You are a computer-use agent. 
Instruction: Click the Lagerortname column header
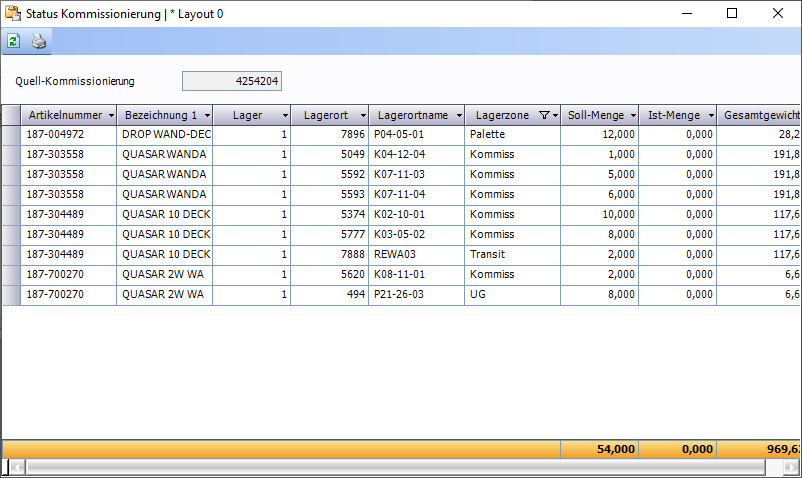(x=414, y=115)
